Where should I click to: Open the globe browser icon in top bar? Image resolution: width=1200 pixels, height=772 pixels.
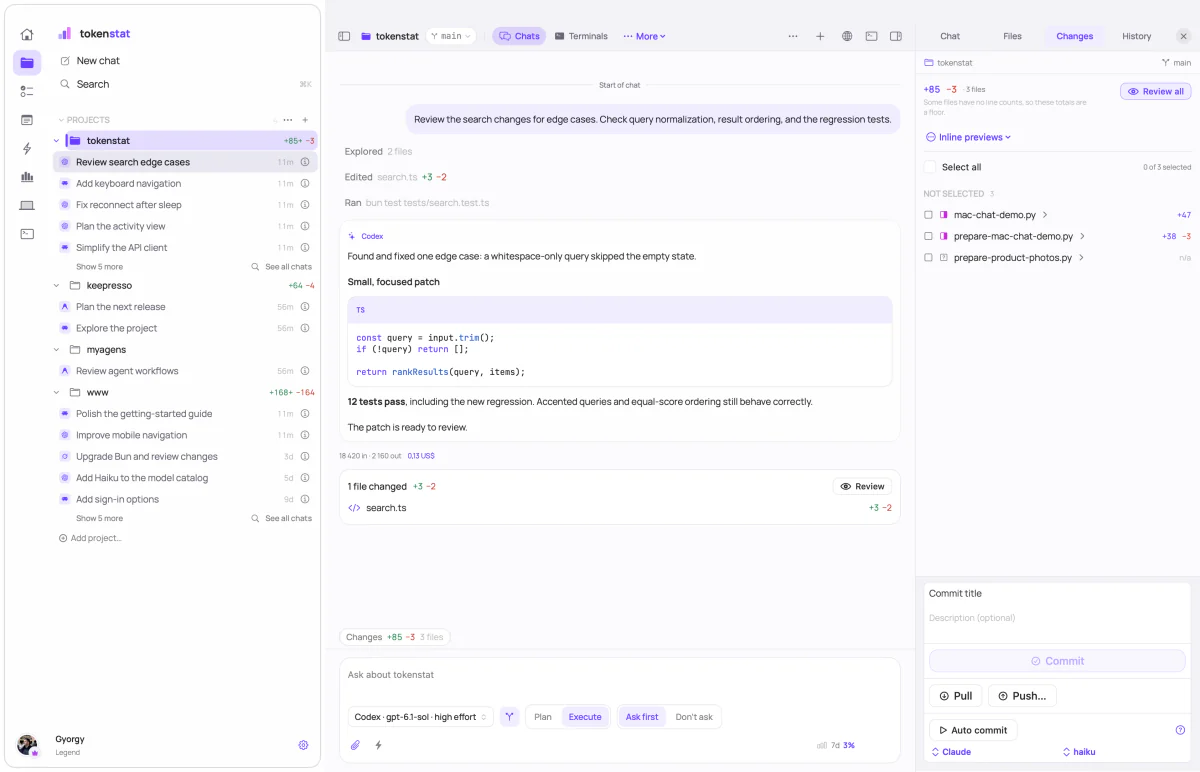pos(847,36)
